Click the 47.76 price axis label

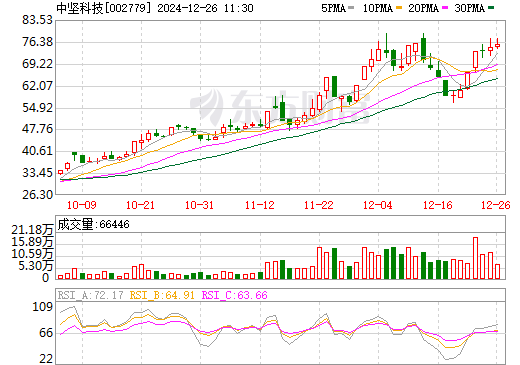click(x=37, y=129)
